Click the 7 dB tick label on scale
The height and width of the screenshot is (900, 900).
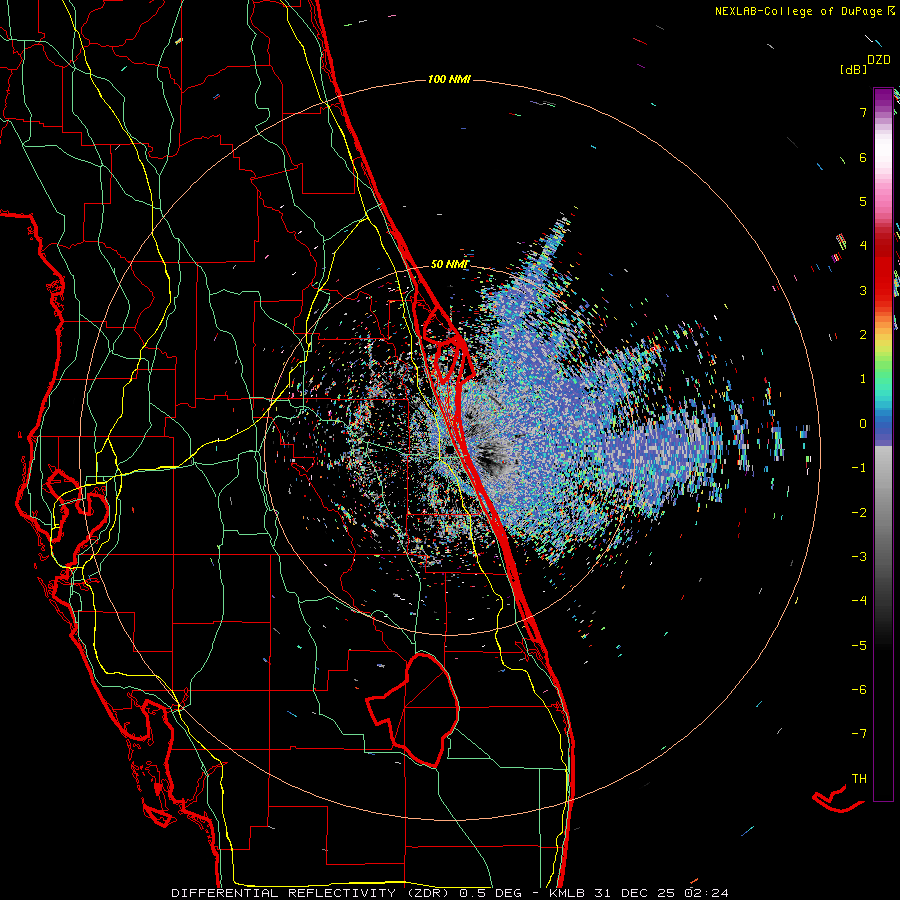[863, 112]
